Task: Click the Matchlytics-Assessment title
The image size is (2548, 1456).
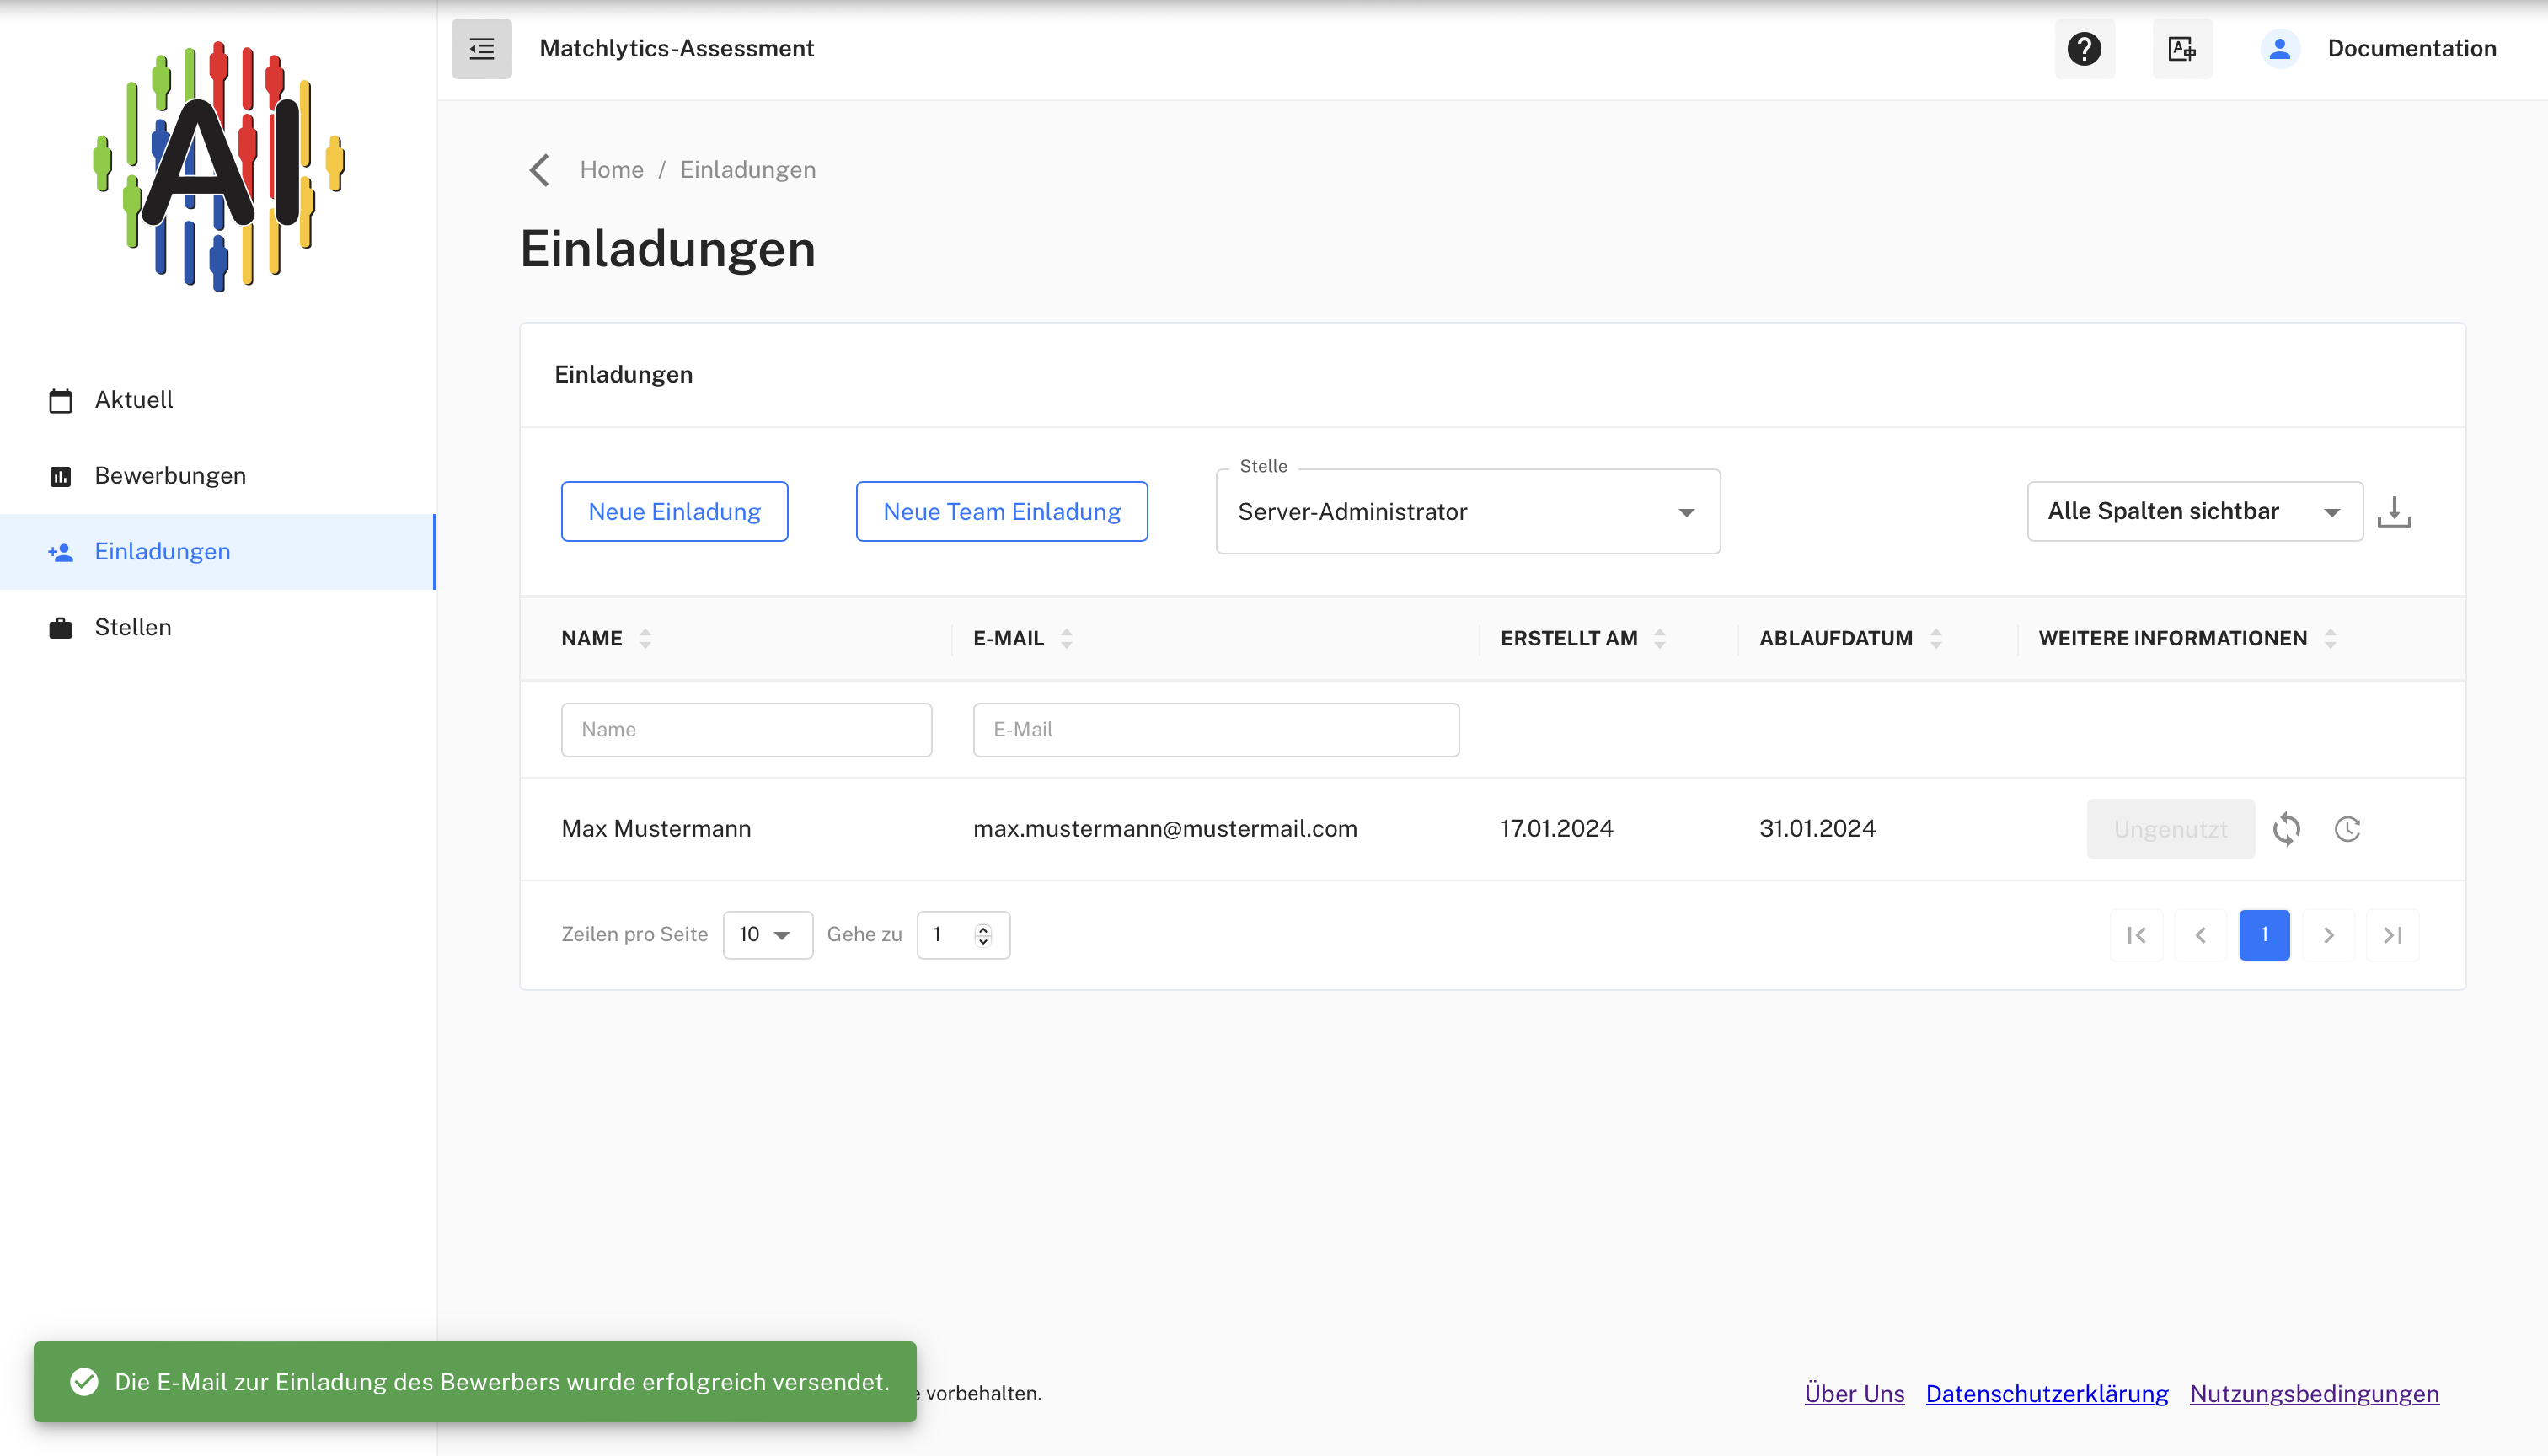Action: 677,48
